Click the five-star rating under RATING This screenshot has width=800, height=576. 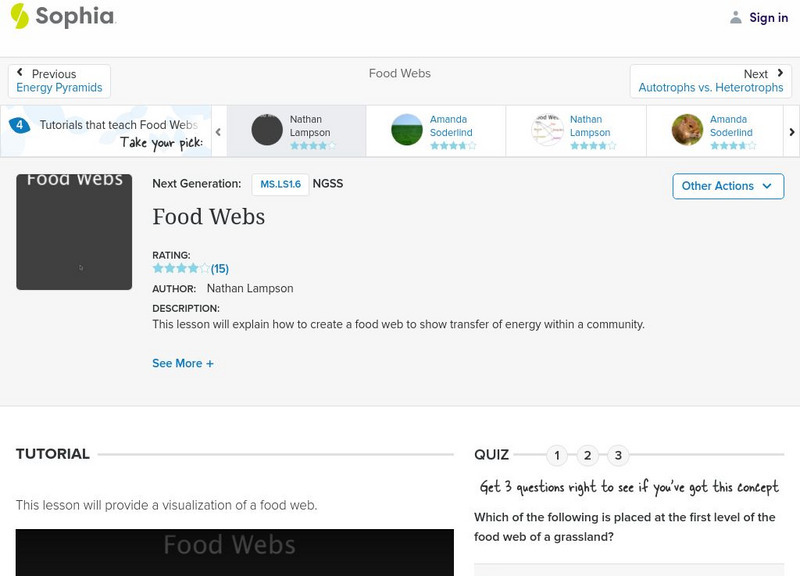coord(181,268)
